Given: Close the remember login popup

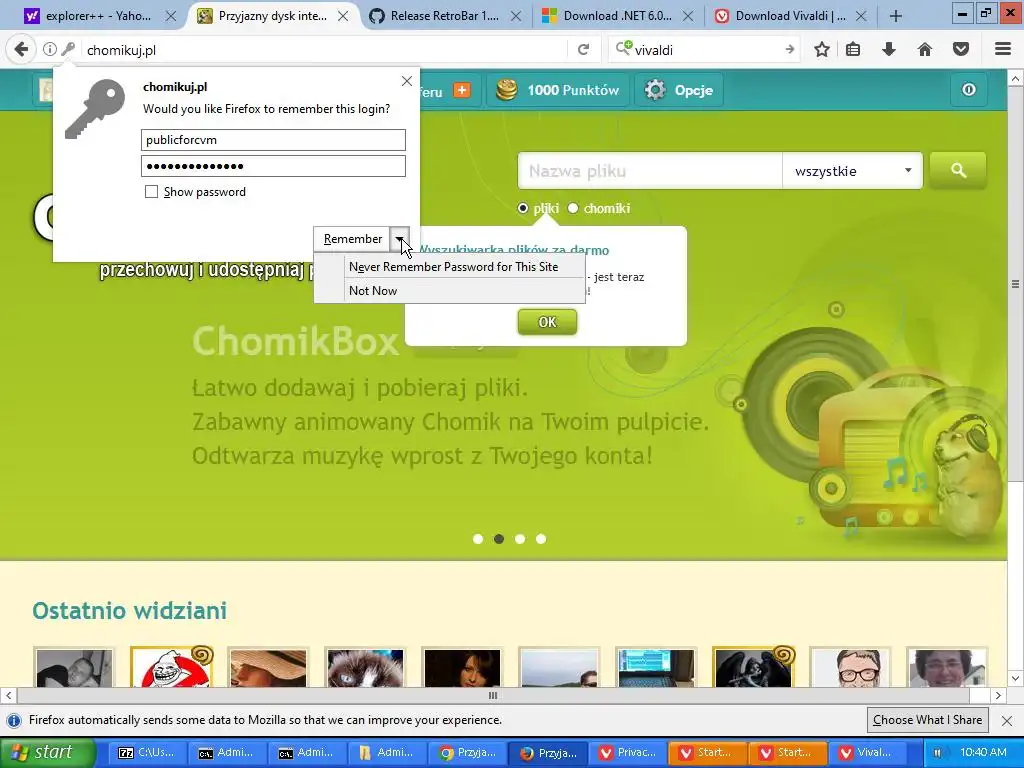Looking at the screenshot, I should 407,81.
